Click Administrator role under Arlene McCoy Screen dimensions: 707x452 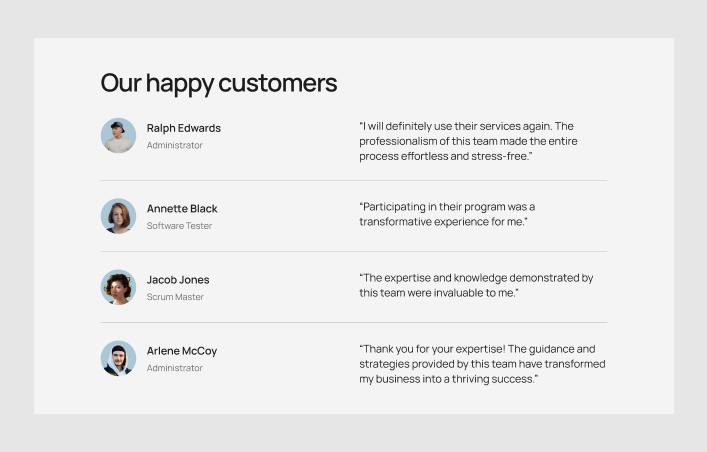point(174,368)
